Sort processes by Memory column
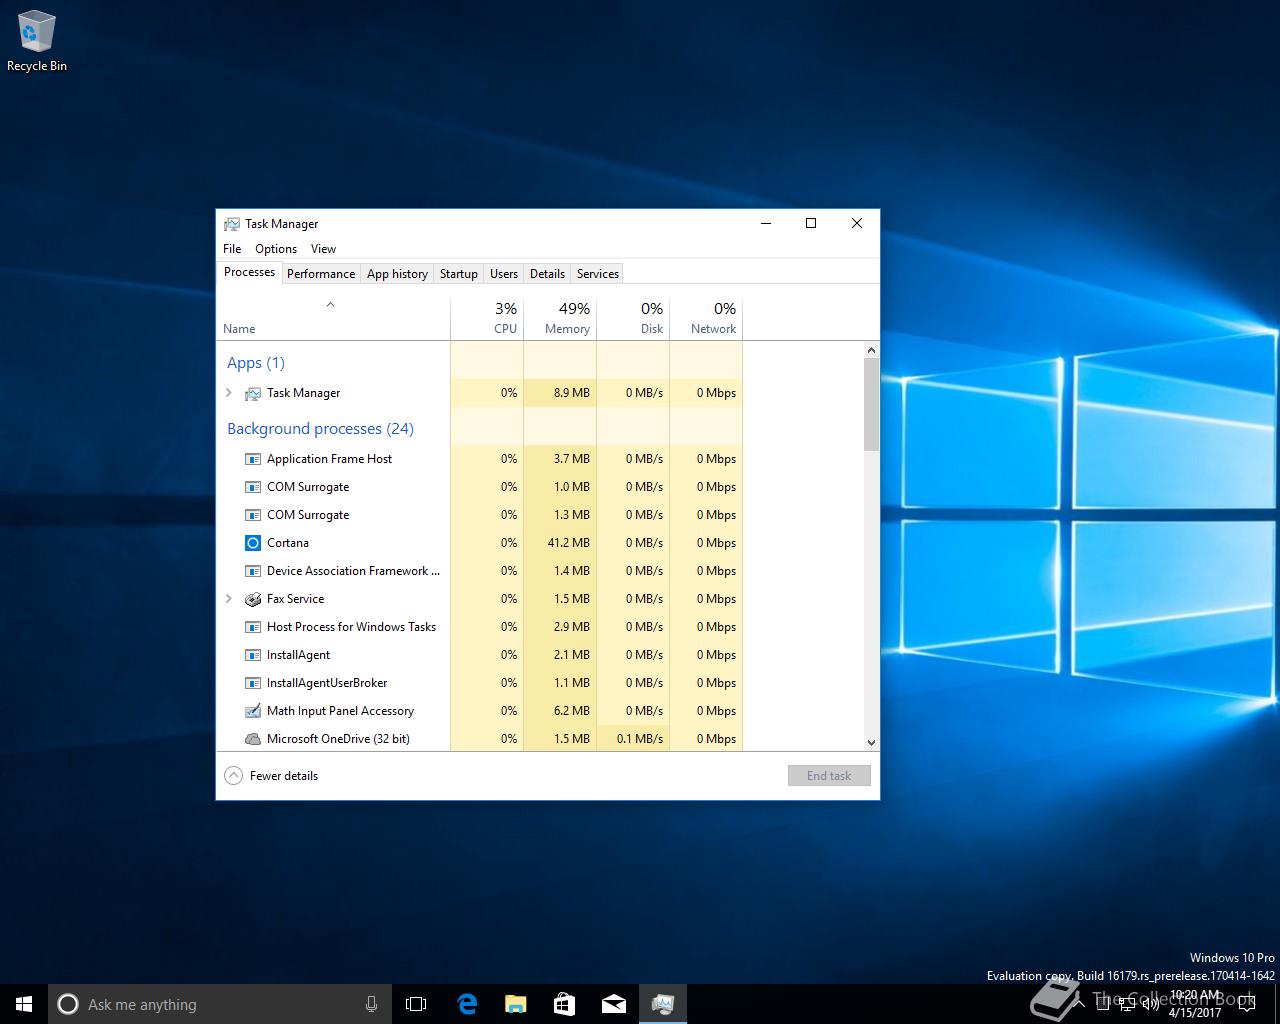The image size is (1280, 1024). [560, 318]
